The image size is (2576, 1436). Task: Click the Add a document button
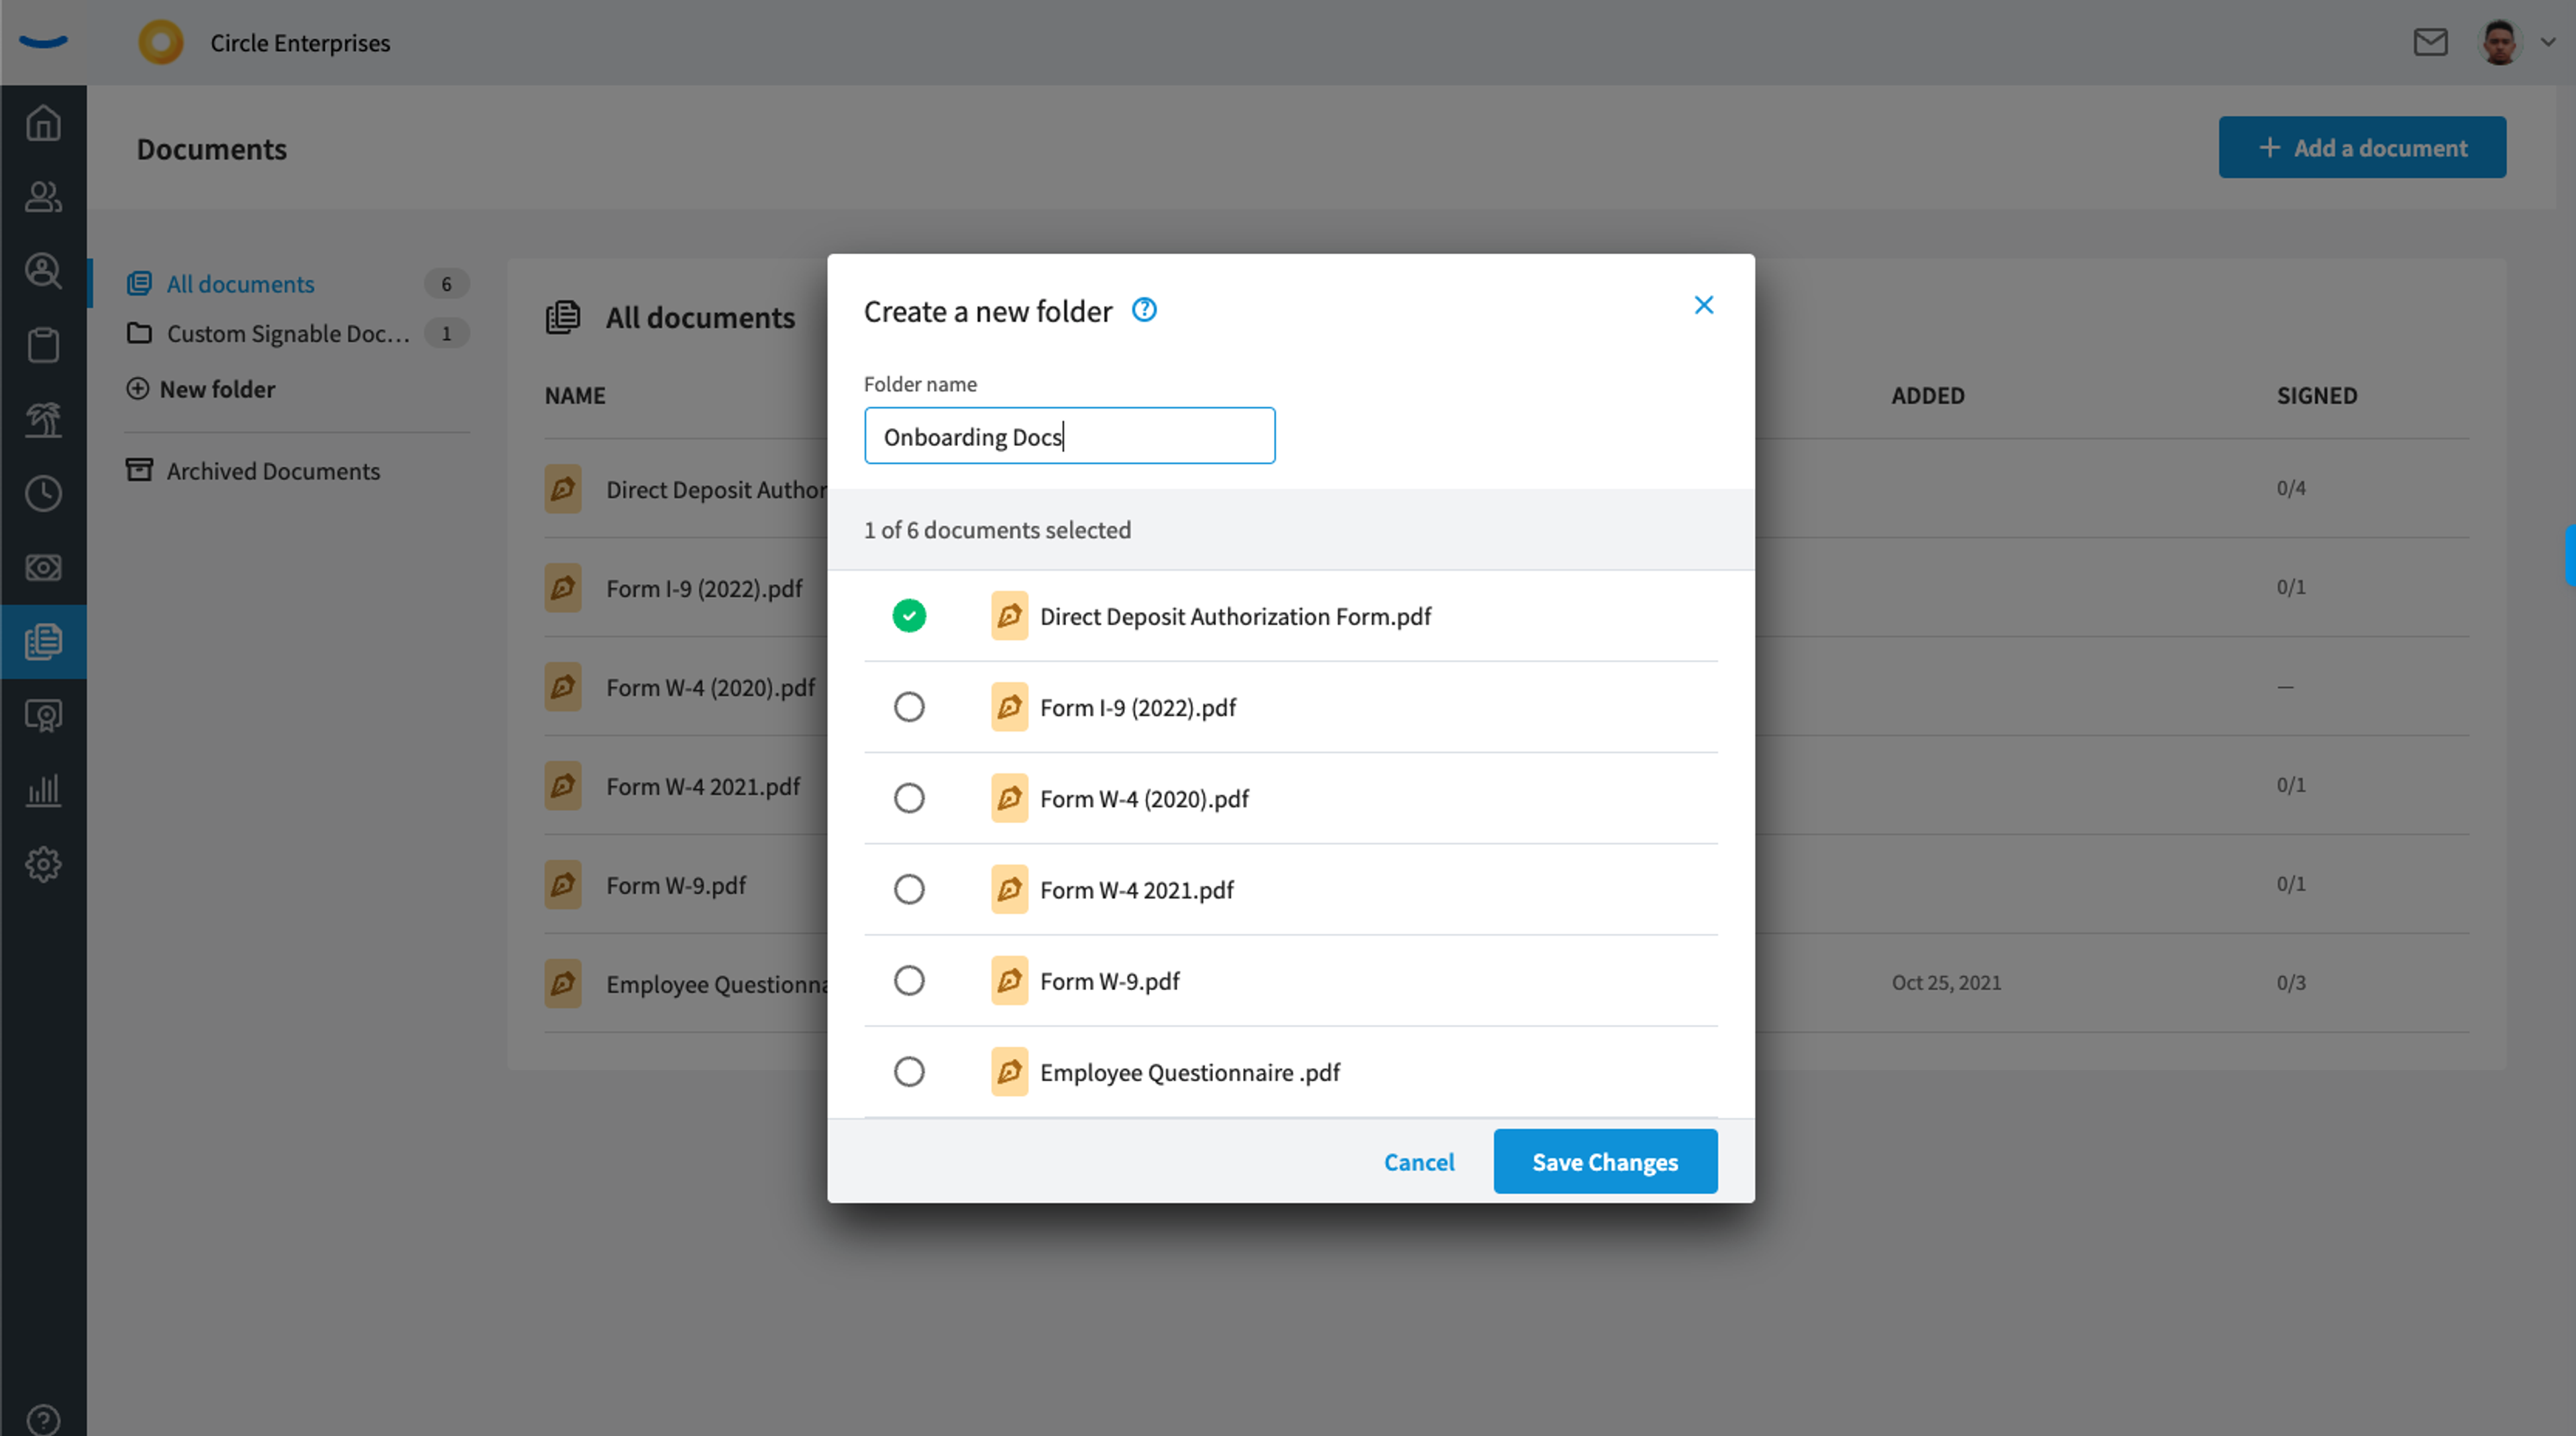[x=2362, y=147]
